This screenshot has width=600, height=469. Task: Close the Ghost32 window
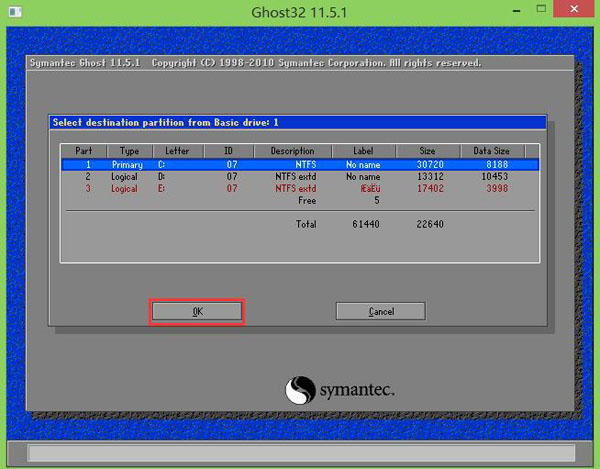coord(574,9)
